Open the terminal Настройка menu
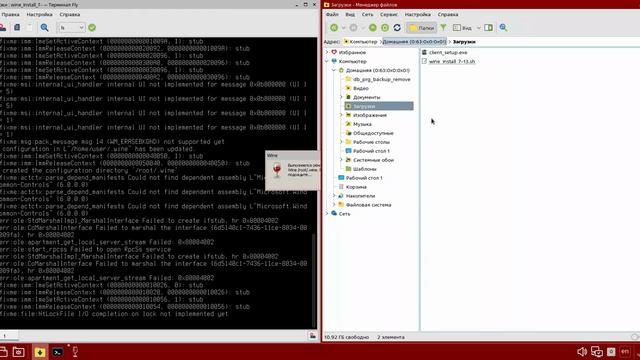Image resolution: width=640 pixels, height=360 pixels. 39,14
